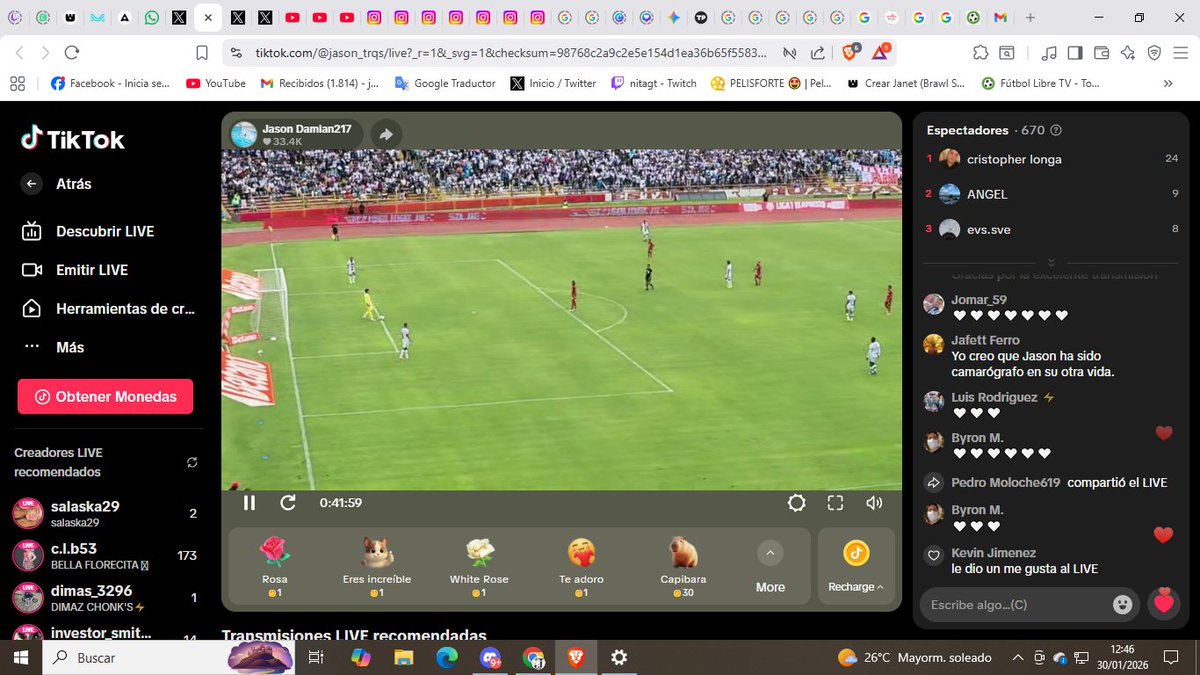Share Jason Damian217's live with arrow icon
This screenshot has width=1200, height=675.
[x=386, y=135]
